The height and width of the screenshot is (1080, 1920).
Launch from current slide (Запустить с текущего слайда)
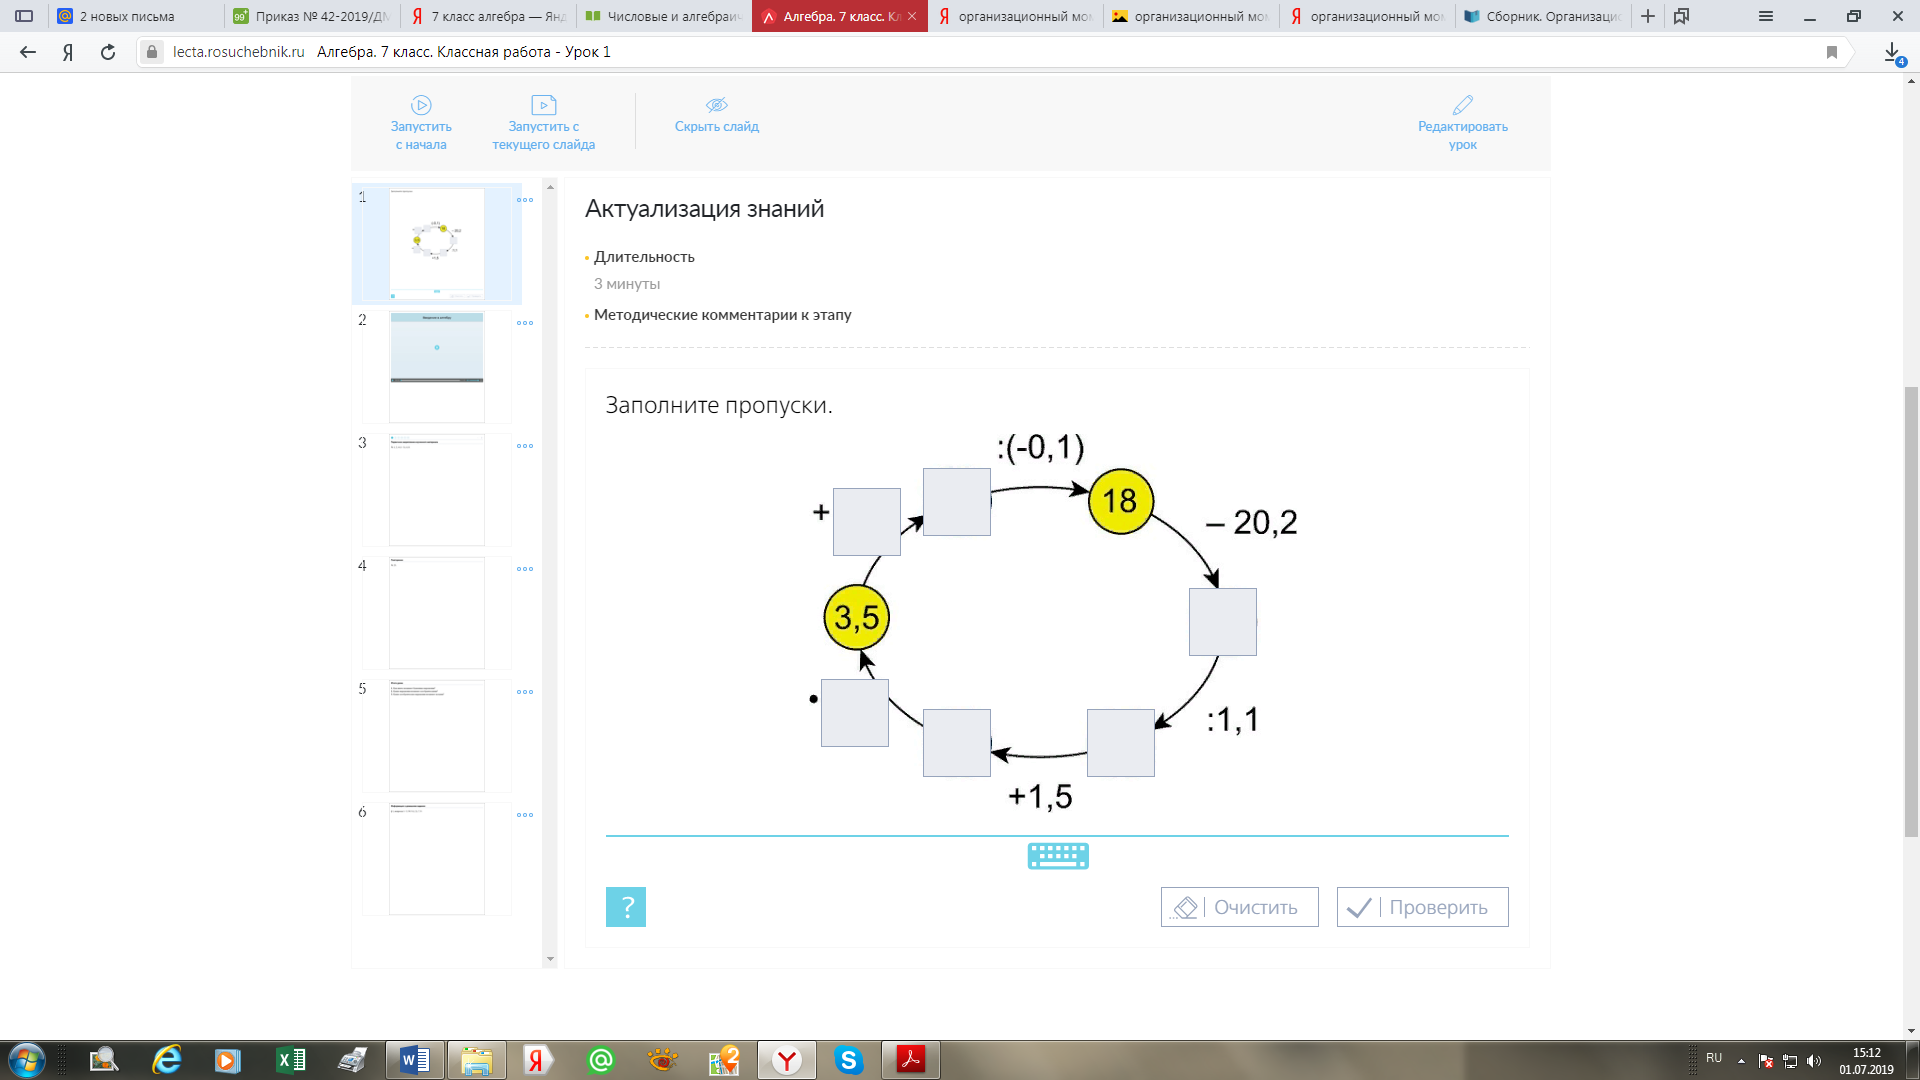coord(543,123)
